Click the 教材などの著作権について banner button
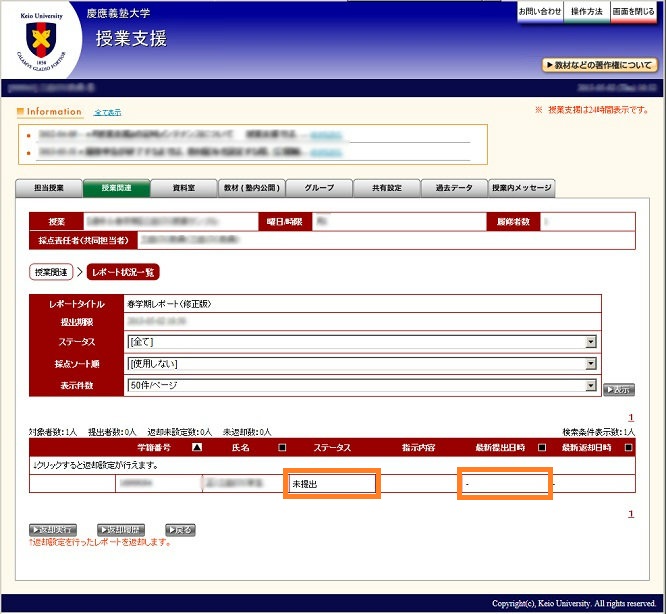Viewport: 666px width, 614px height. pos(600,65)
